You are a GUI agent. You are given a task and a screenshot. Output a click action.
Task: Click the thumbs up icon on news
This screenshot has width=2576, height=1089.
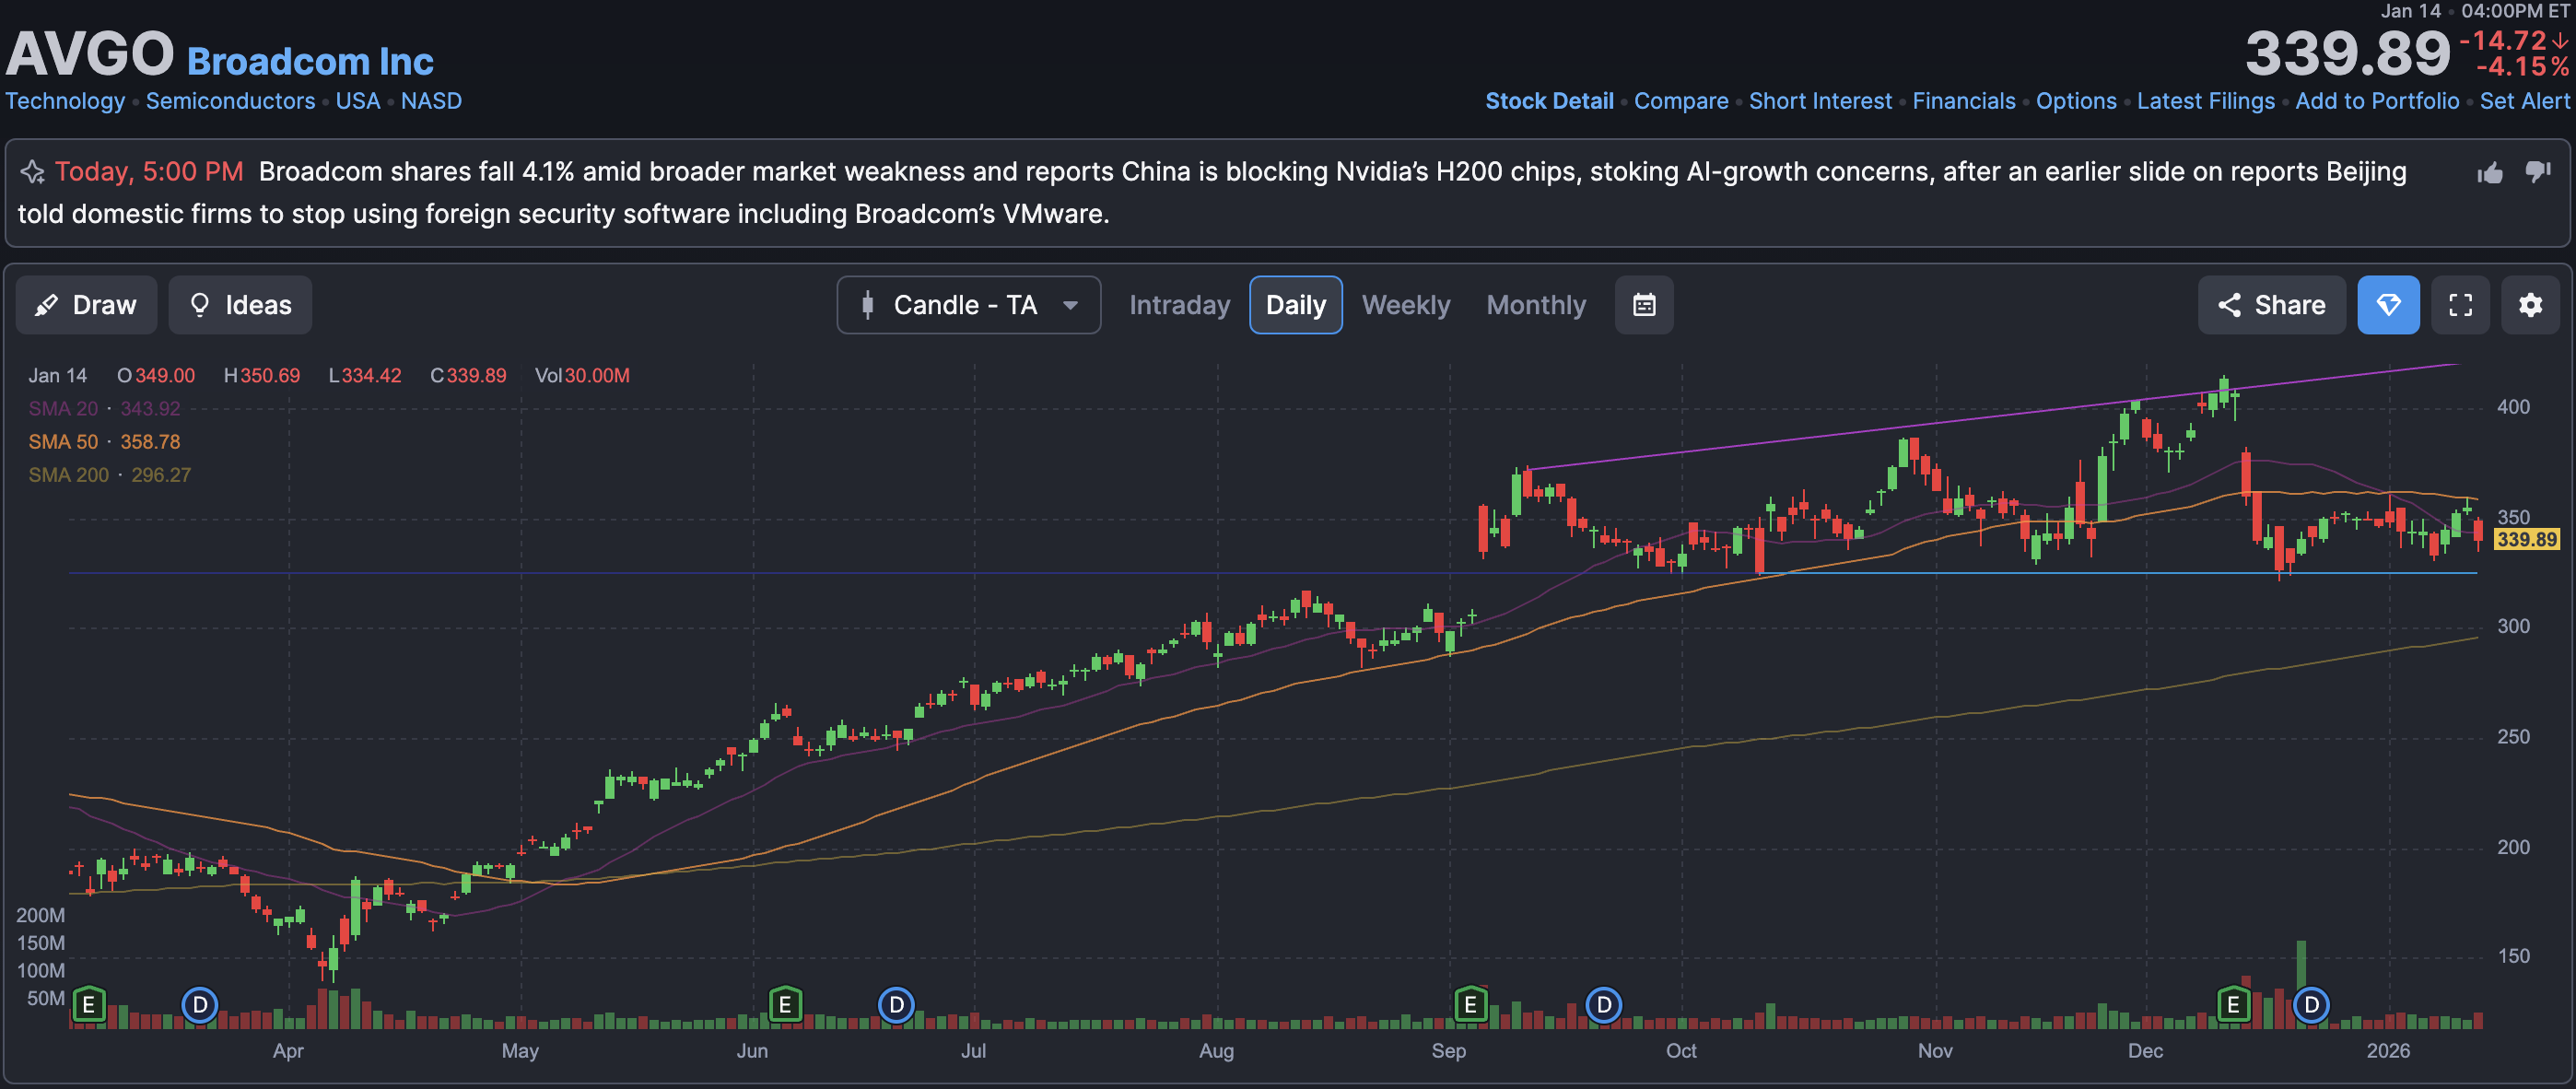coord(2490,173)
